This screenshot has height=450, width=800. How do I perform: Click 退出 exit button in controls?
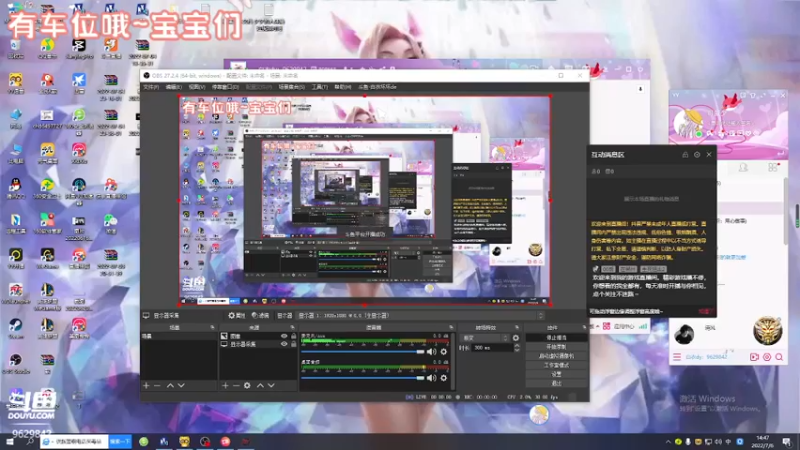556,384
